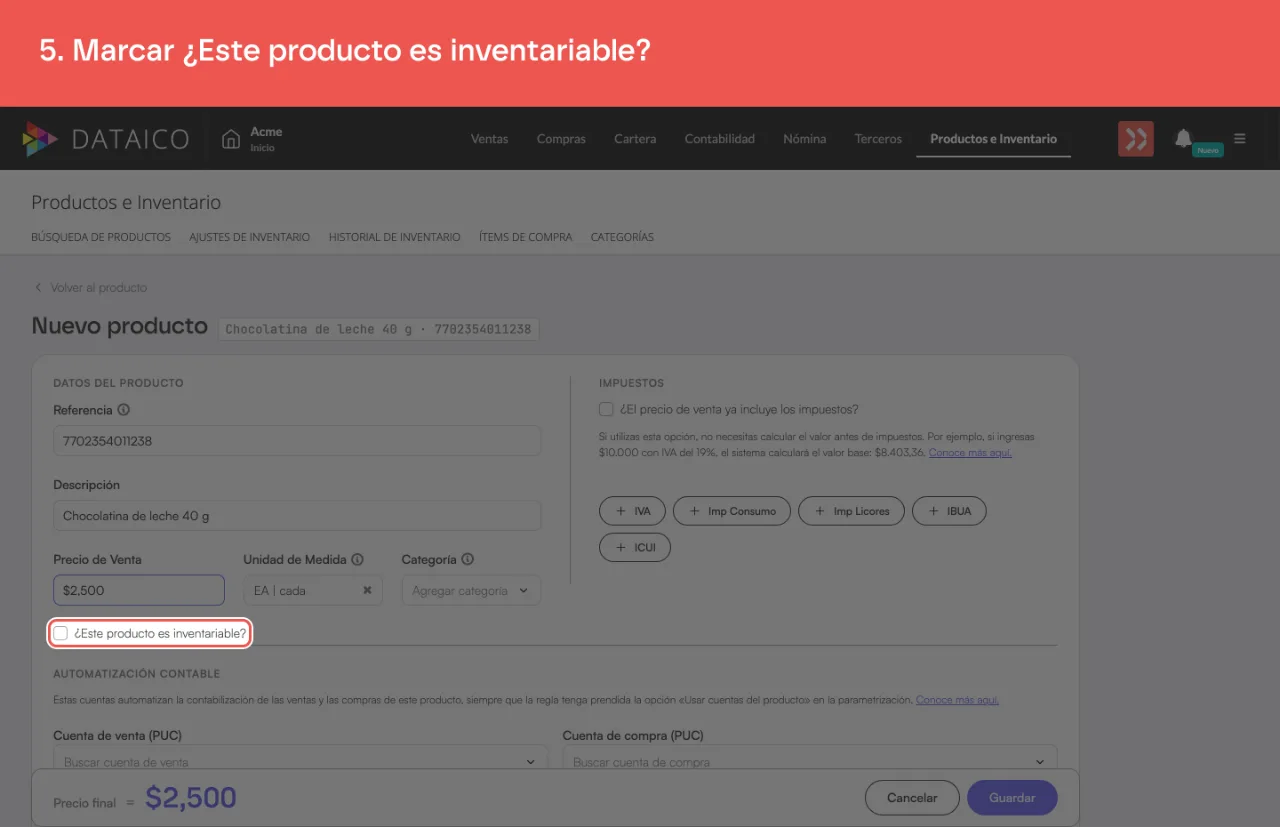Viewport: 1280px width, 827px height.
Task: Click the Cancelar button
Action: 912,798
